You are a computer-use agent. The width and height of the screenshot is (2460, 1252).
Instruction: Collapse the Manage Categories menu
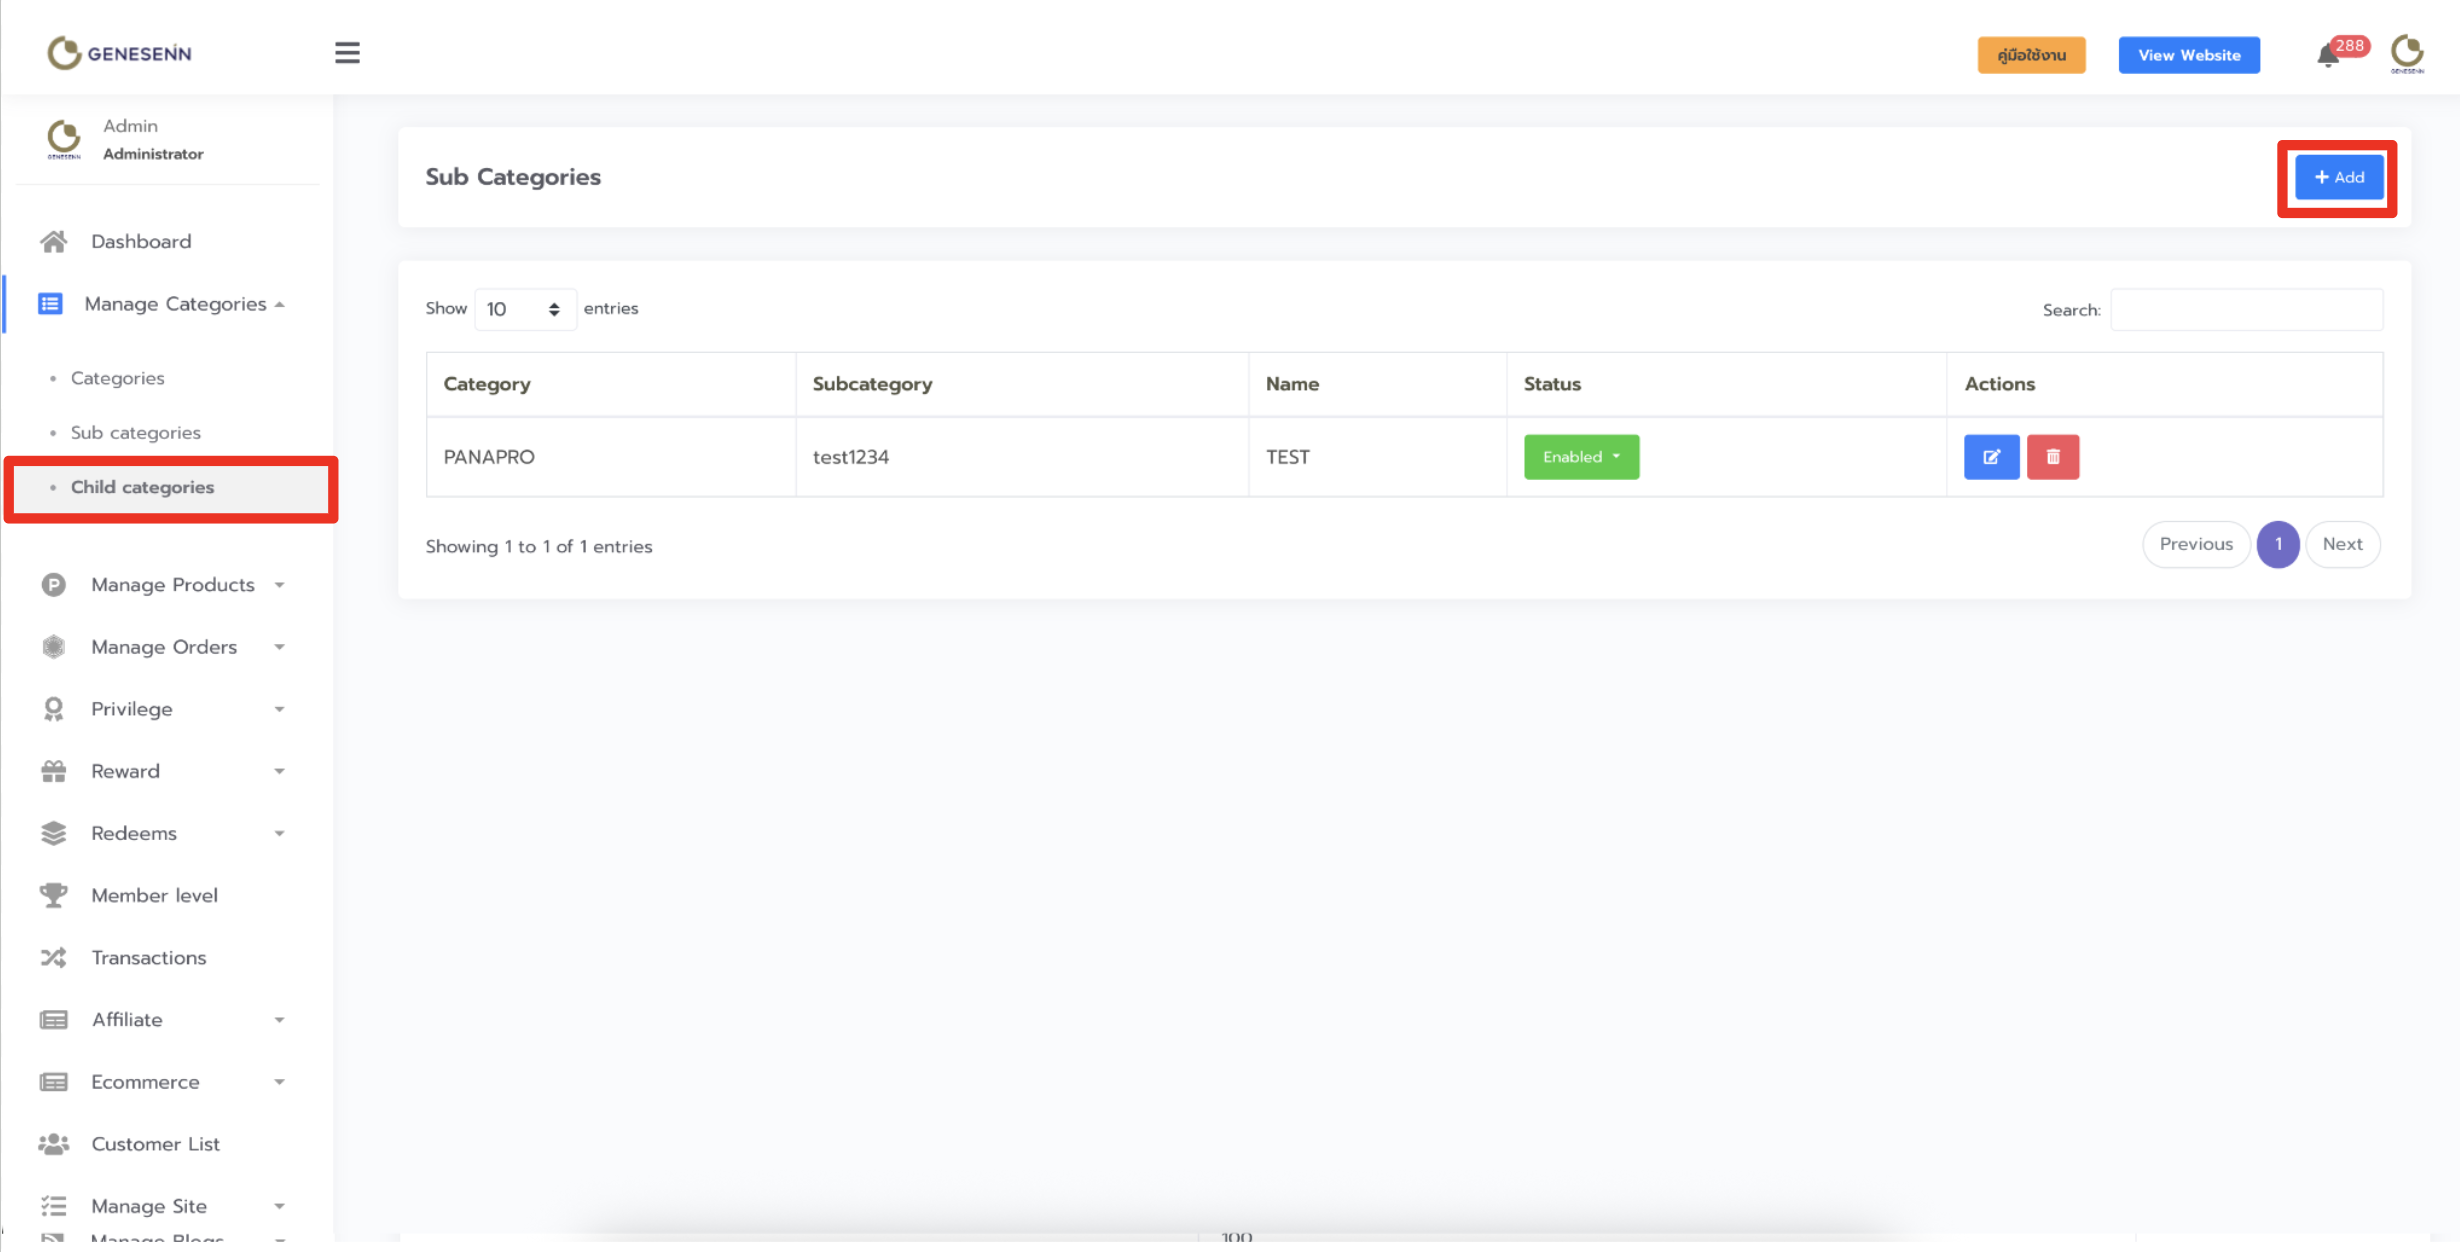[176, 304]
